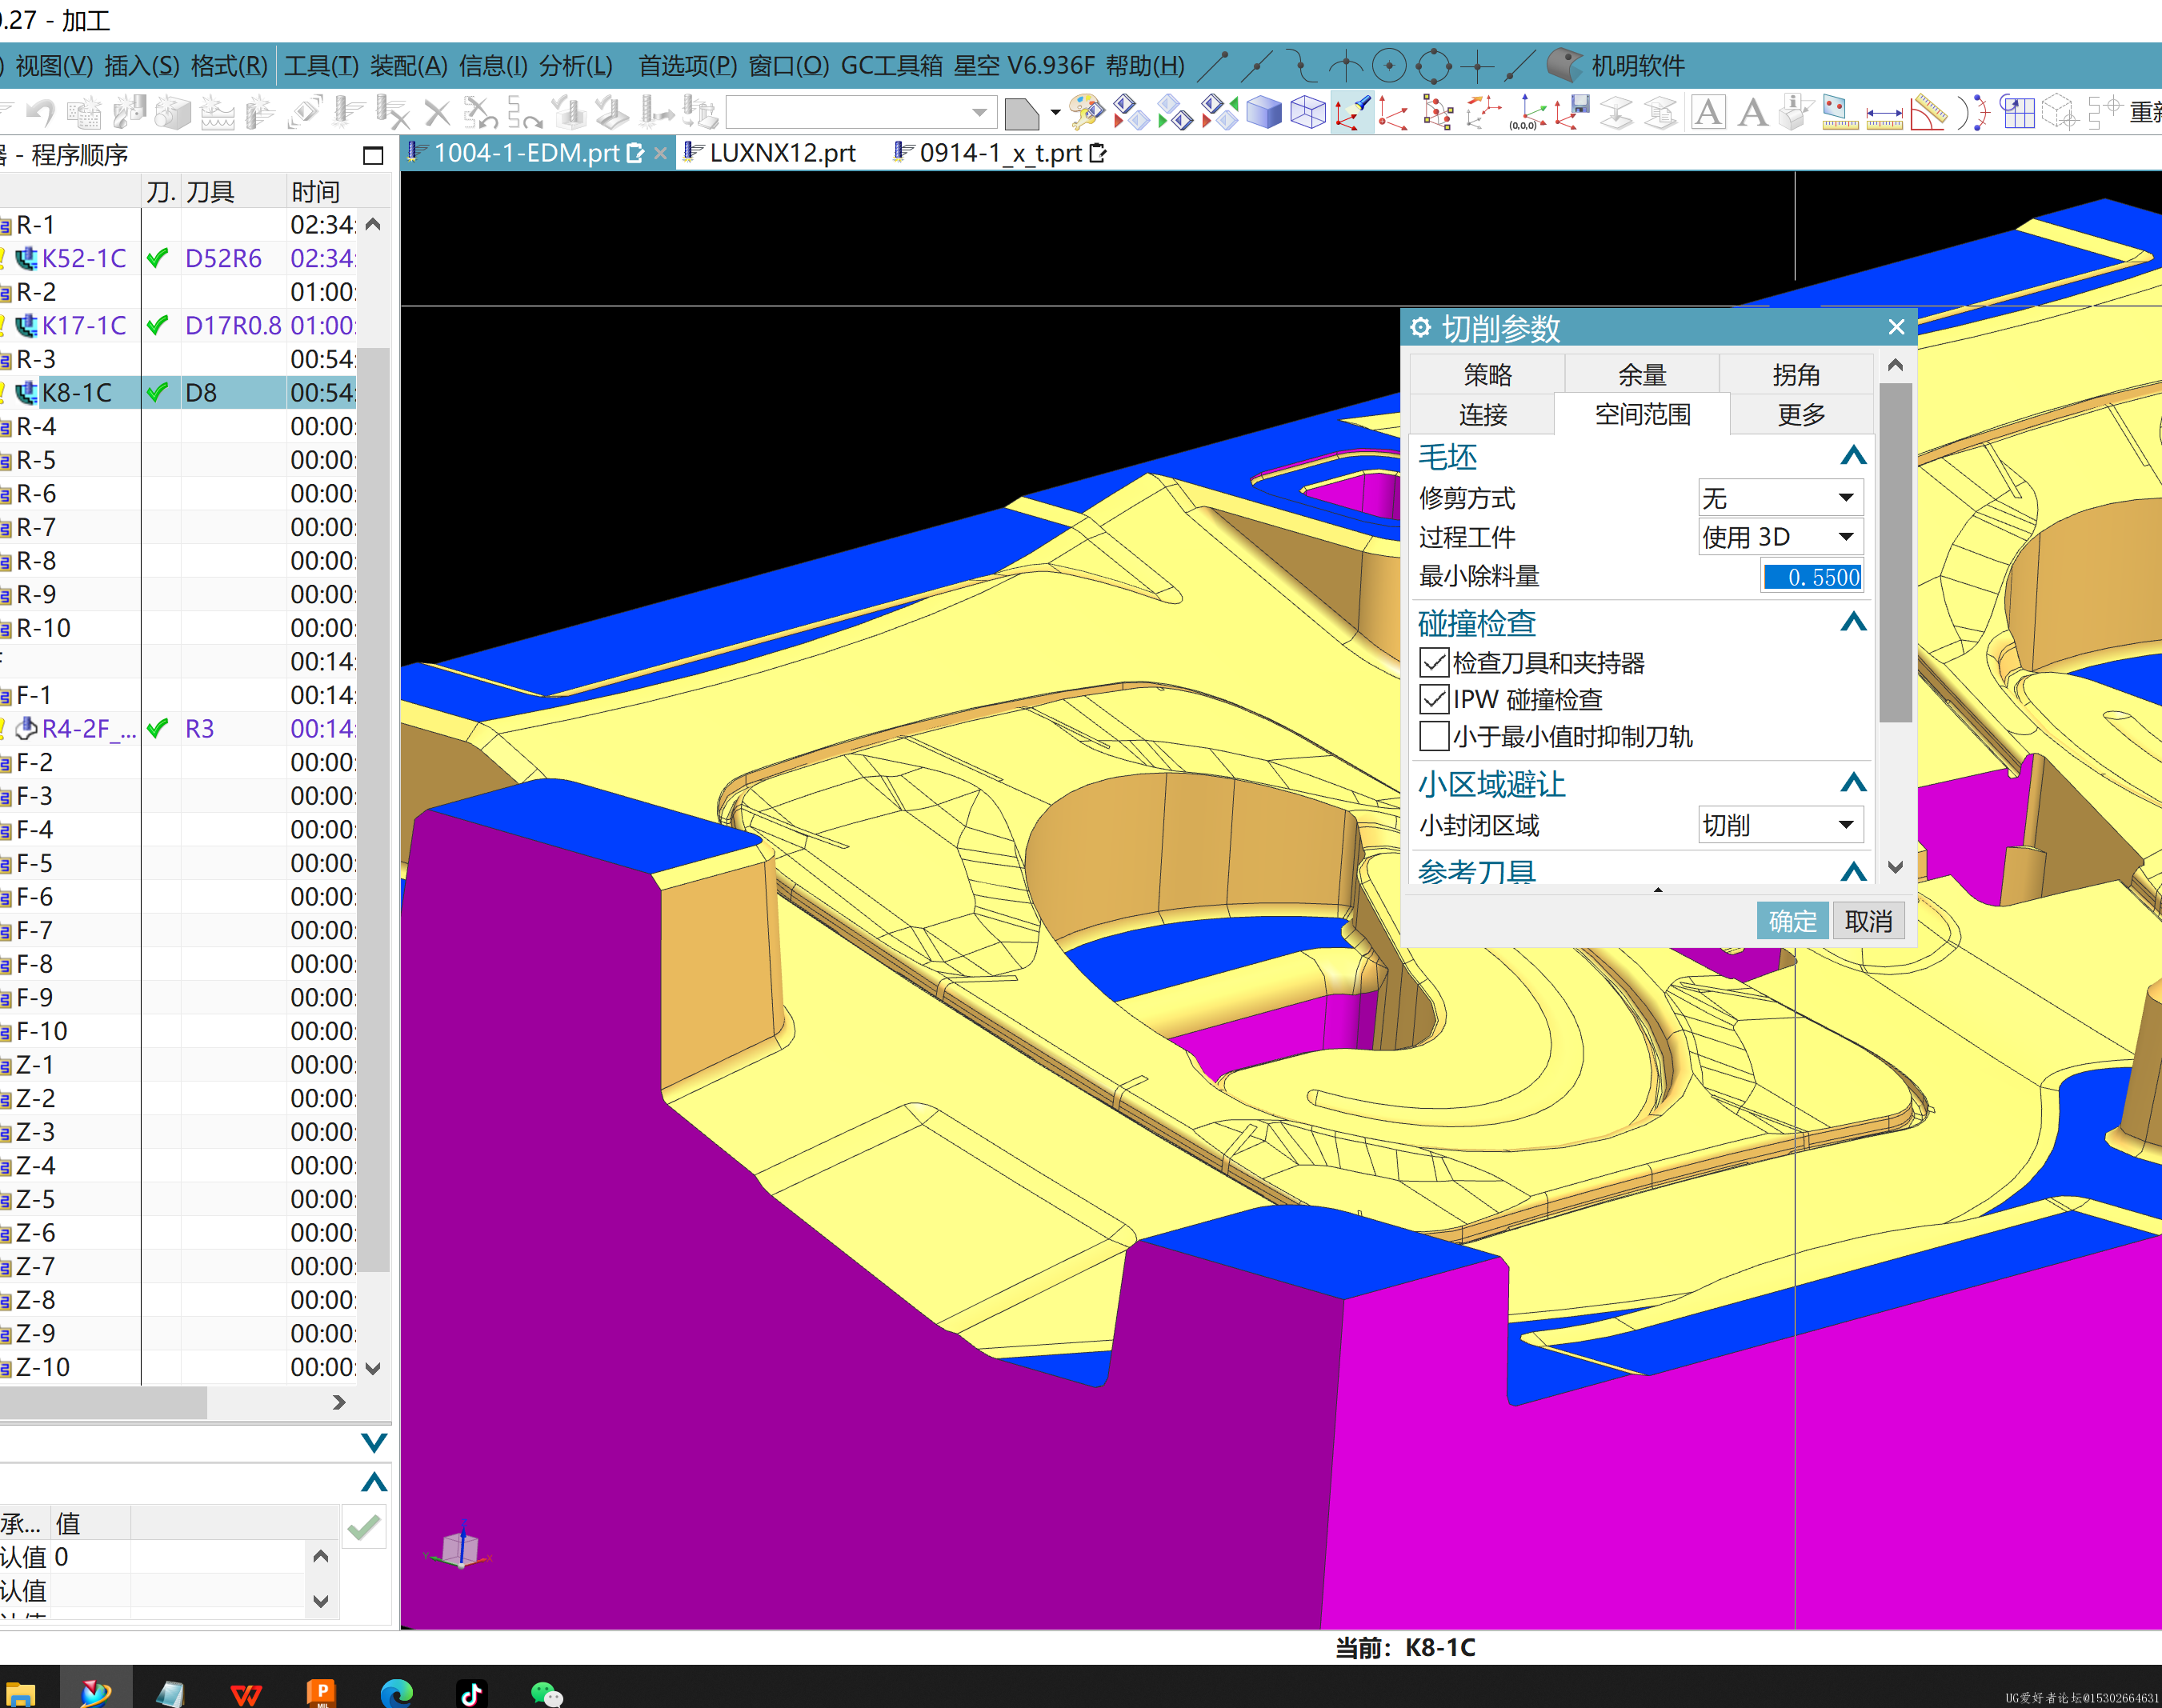The width and height of the screenshot is (2162, 1708).
Task: Select the R4-2F operation row
Action: (x=178, y=728)
